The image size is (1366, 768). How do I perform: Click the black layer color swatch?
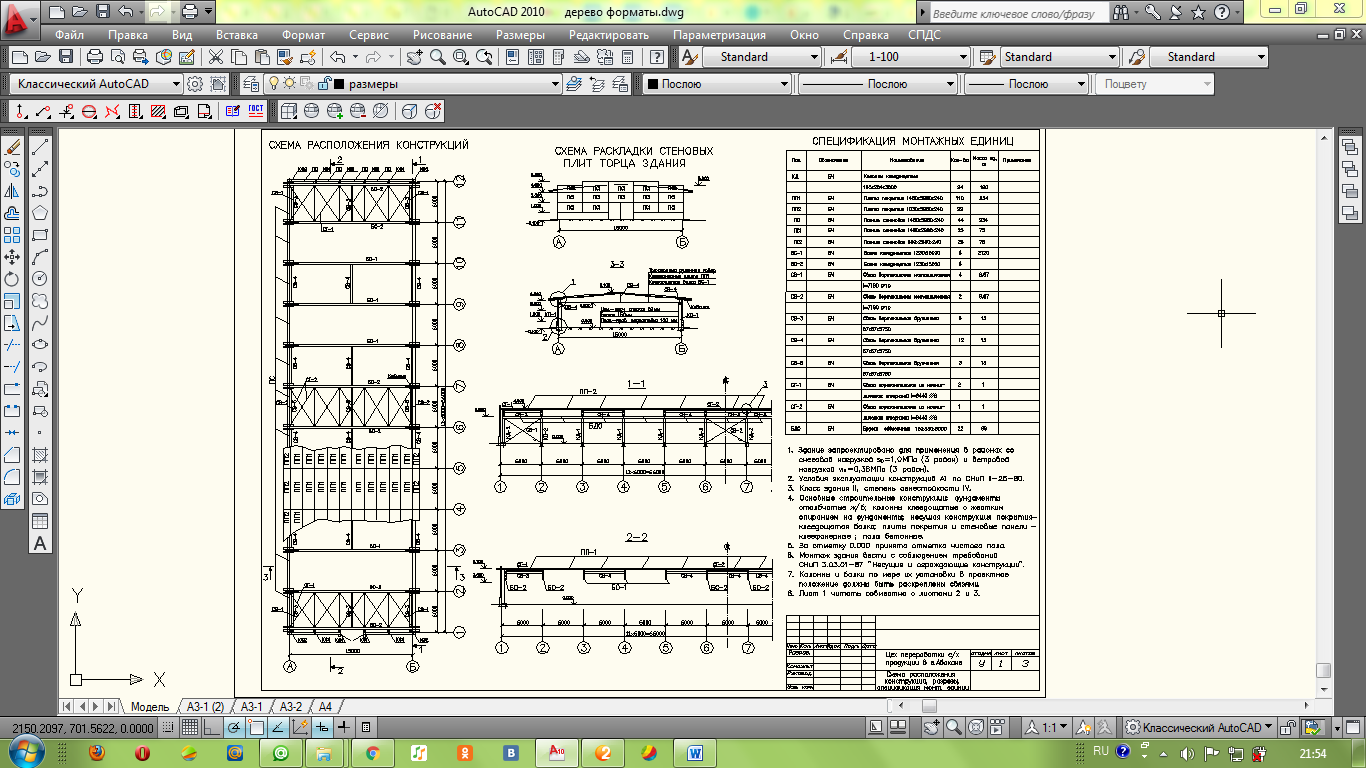[x=339, y=84]
